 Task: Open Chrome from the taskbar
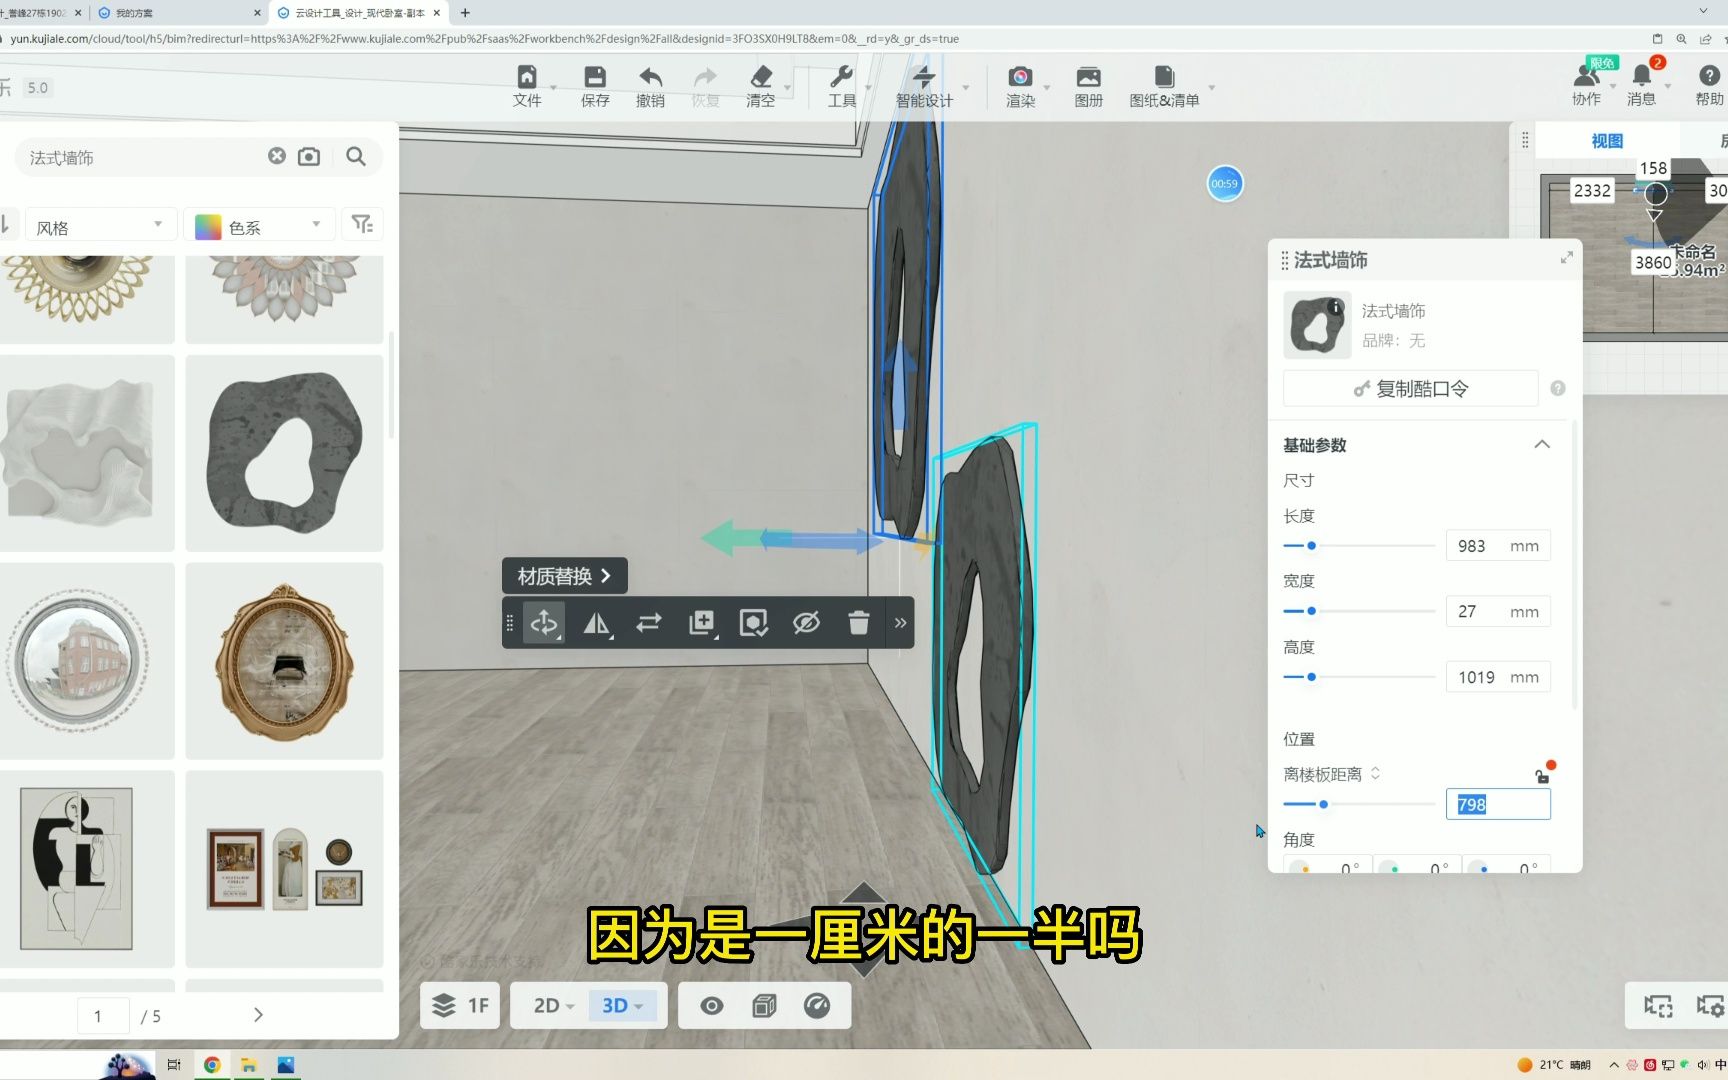coord(212,1065)
